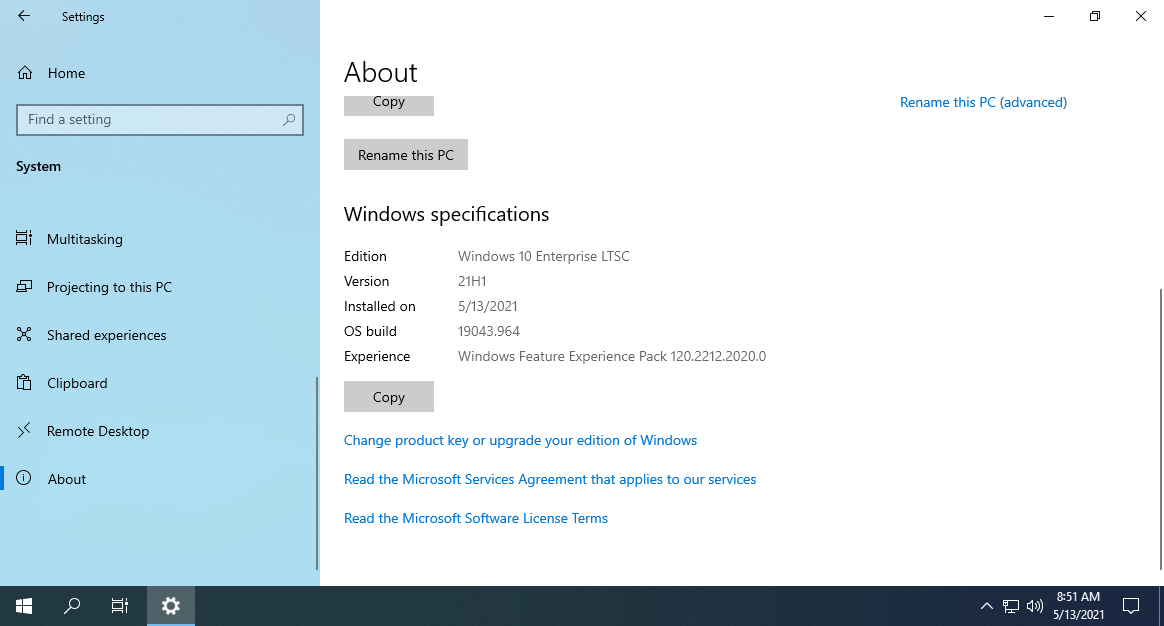Image resolution: width=1164 pixels, height=626 pixels.
Task: Restore down the Settings window
Action: click(1095, 16)
